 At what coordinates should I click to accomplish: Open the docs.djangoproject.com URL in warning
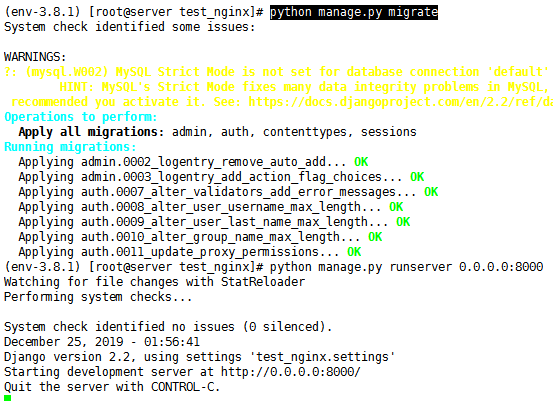pos(400,102)
